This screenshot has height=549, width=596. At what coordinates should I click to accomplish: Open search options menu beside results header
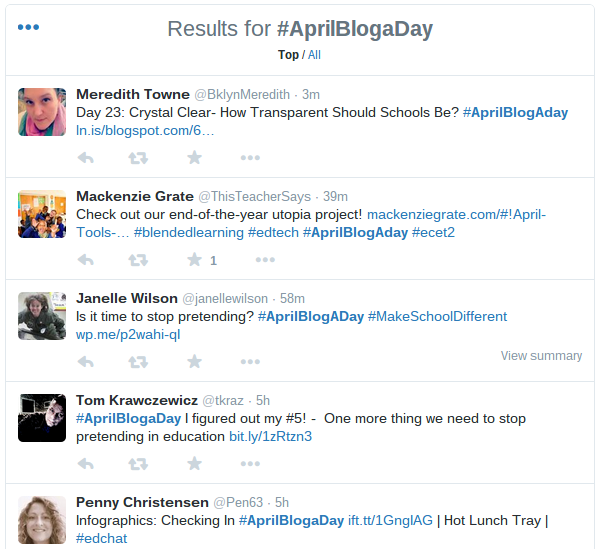[x=29, y=27]
